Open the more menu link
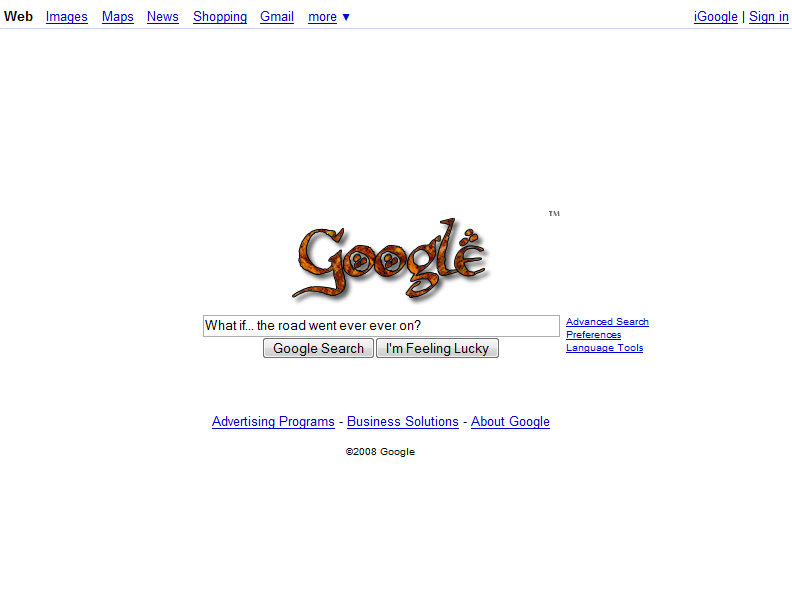This screenshot has width=792, height=612. pyautogui.click(x=322, y=17)
